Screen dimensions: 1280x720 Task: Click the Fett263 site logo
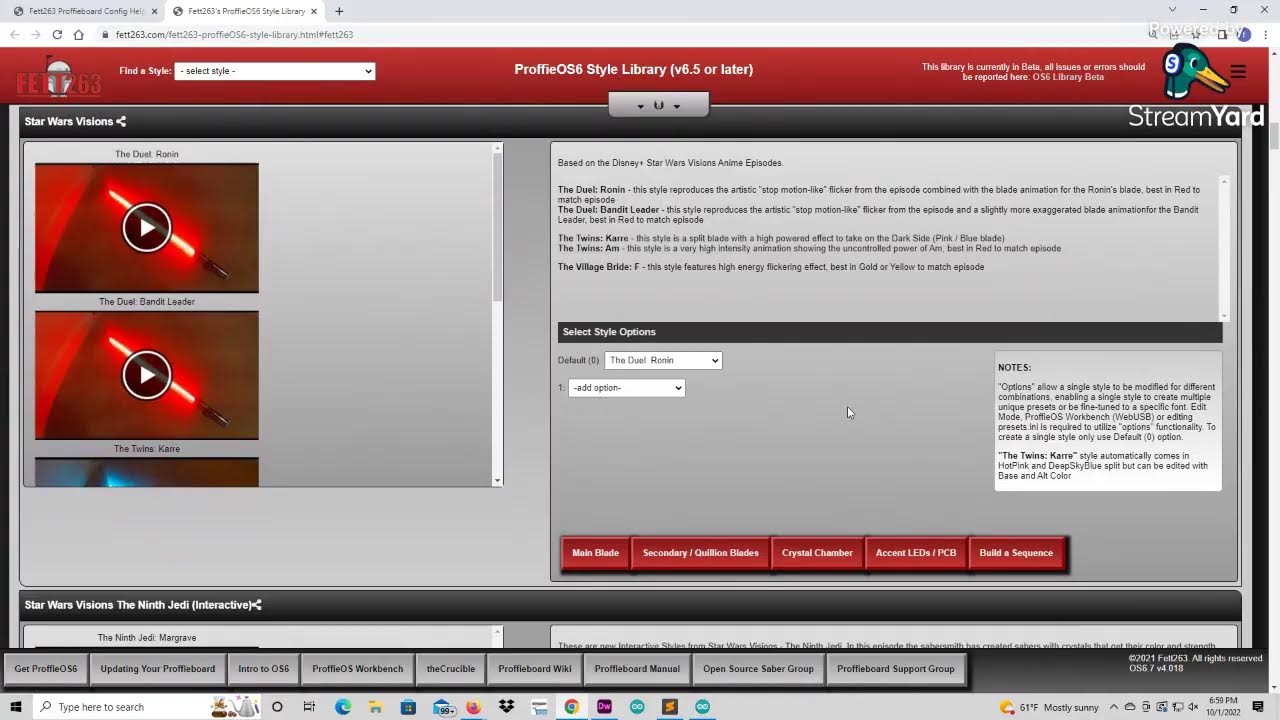pyautogui.click(x=58, y=75)
